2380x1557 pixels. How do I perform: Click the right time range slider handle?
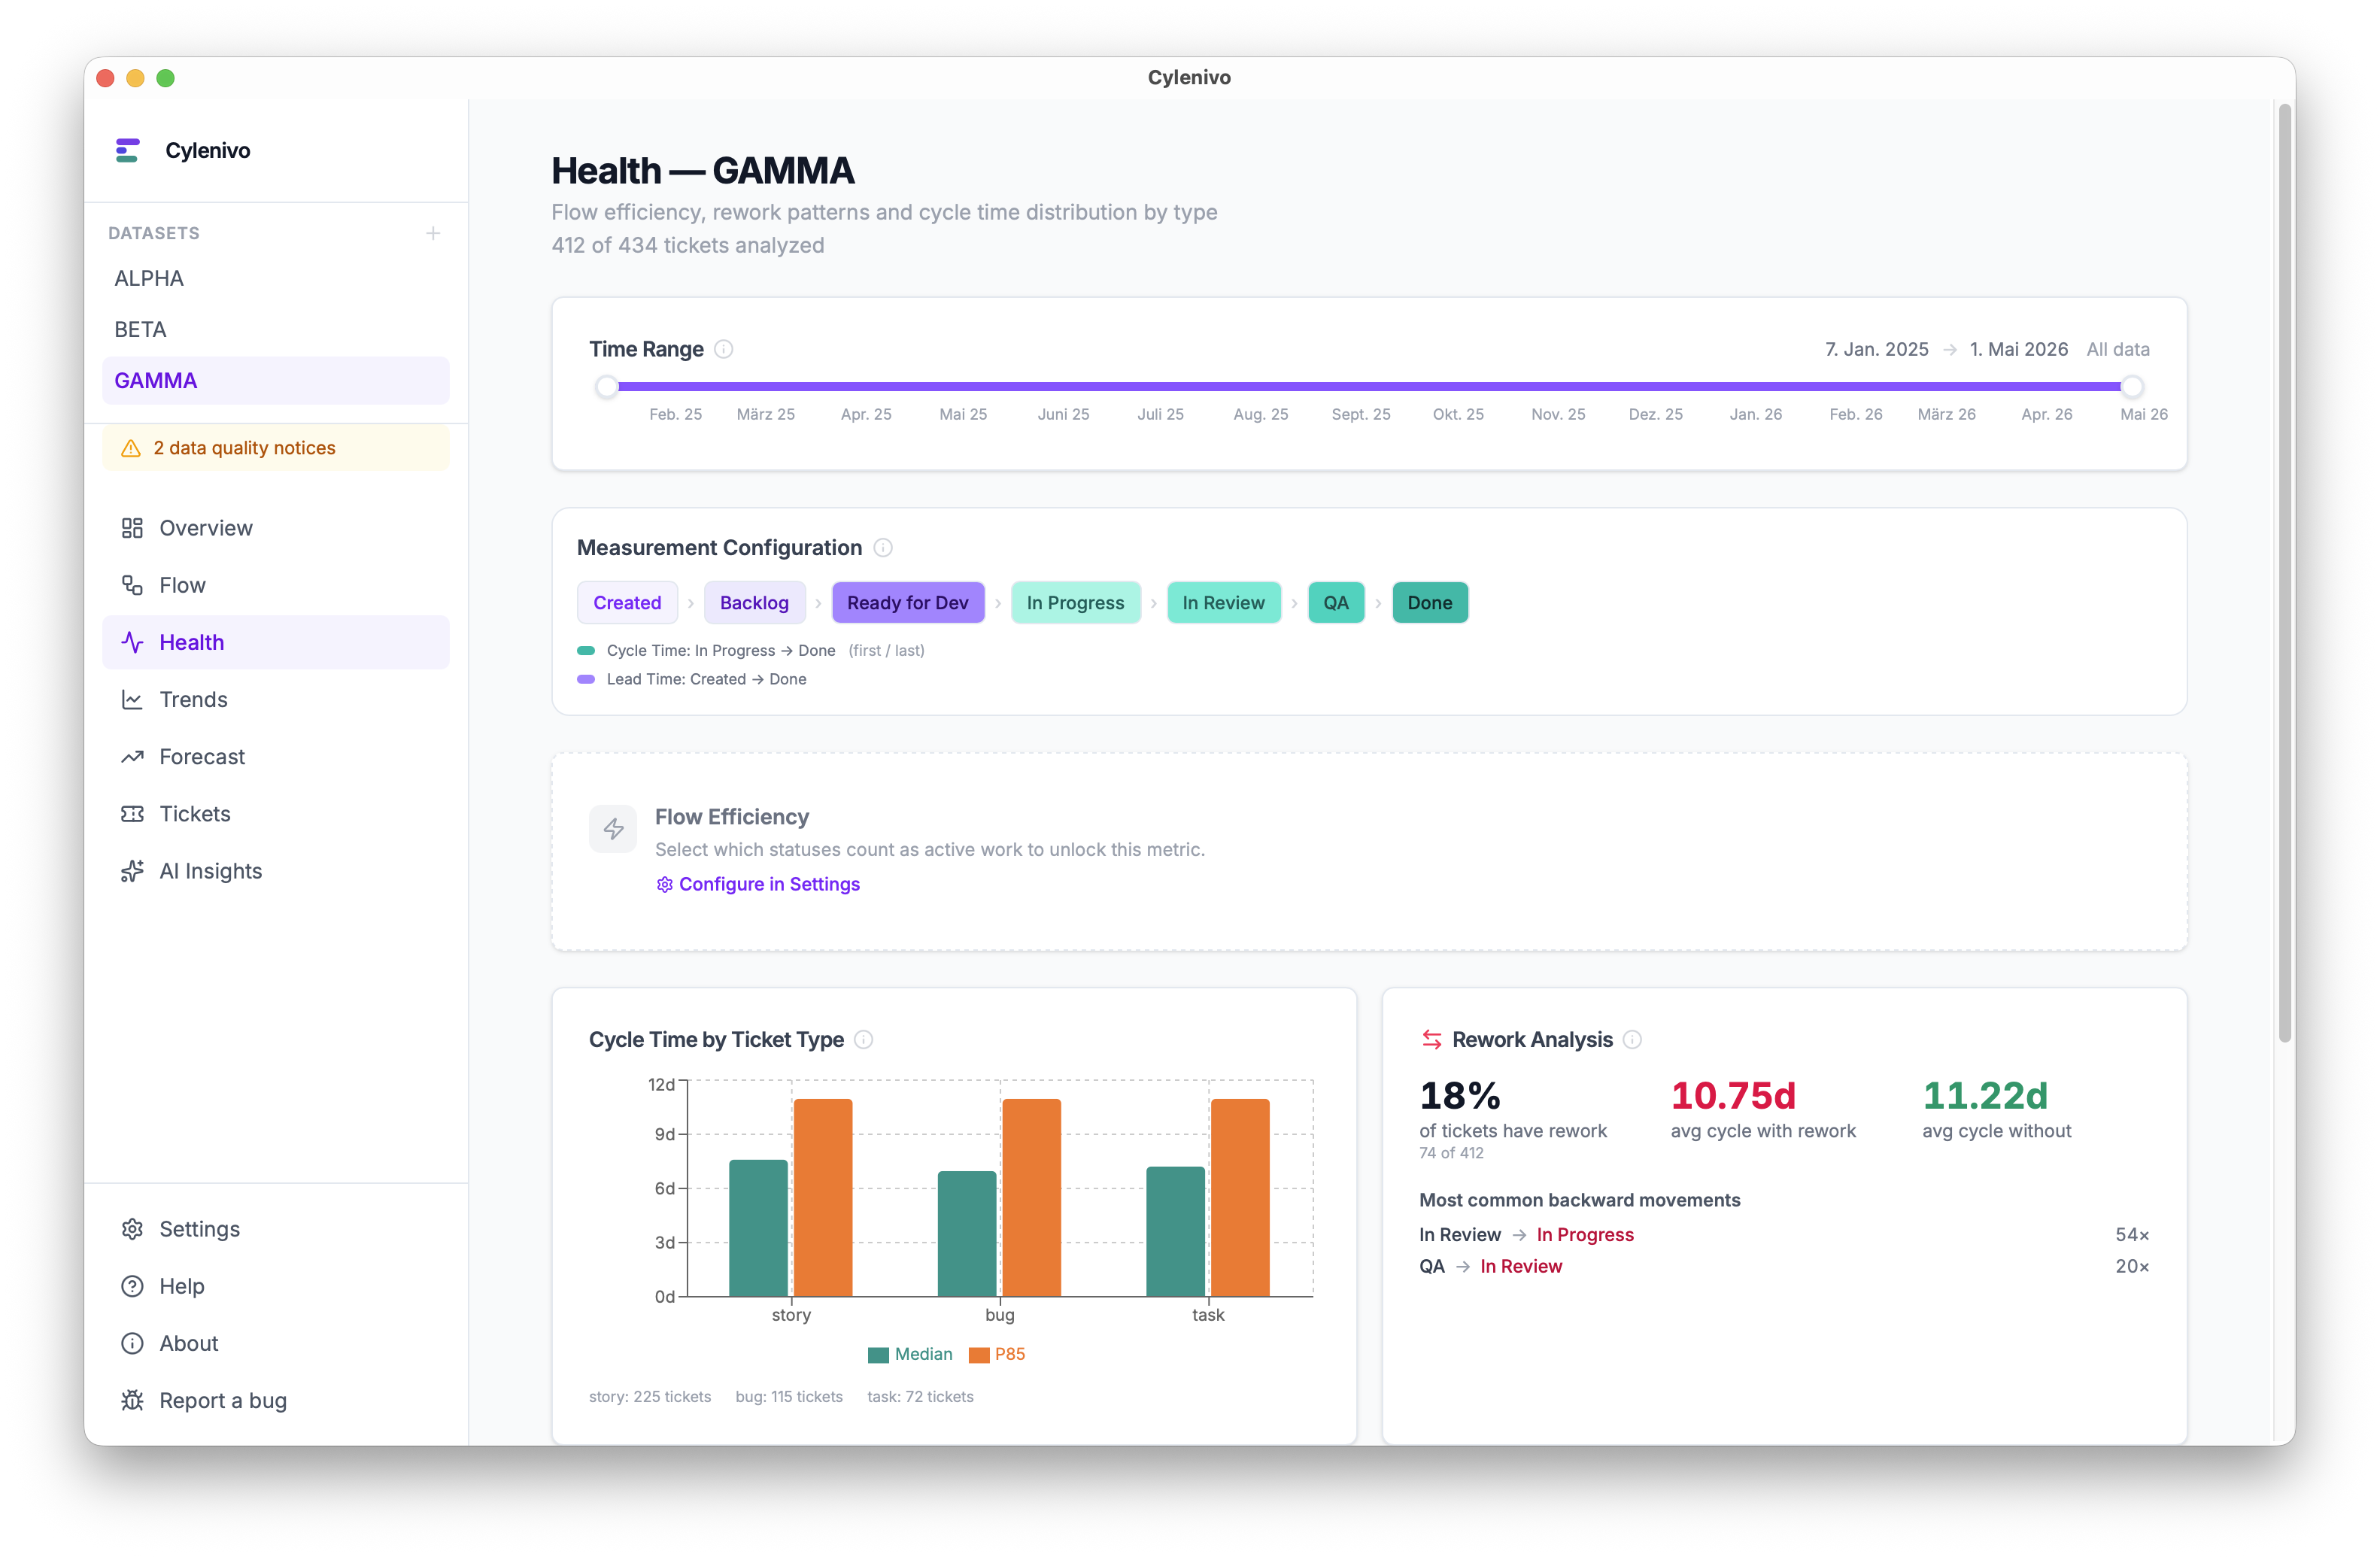2132,387
